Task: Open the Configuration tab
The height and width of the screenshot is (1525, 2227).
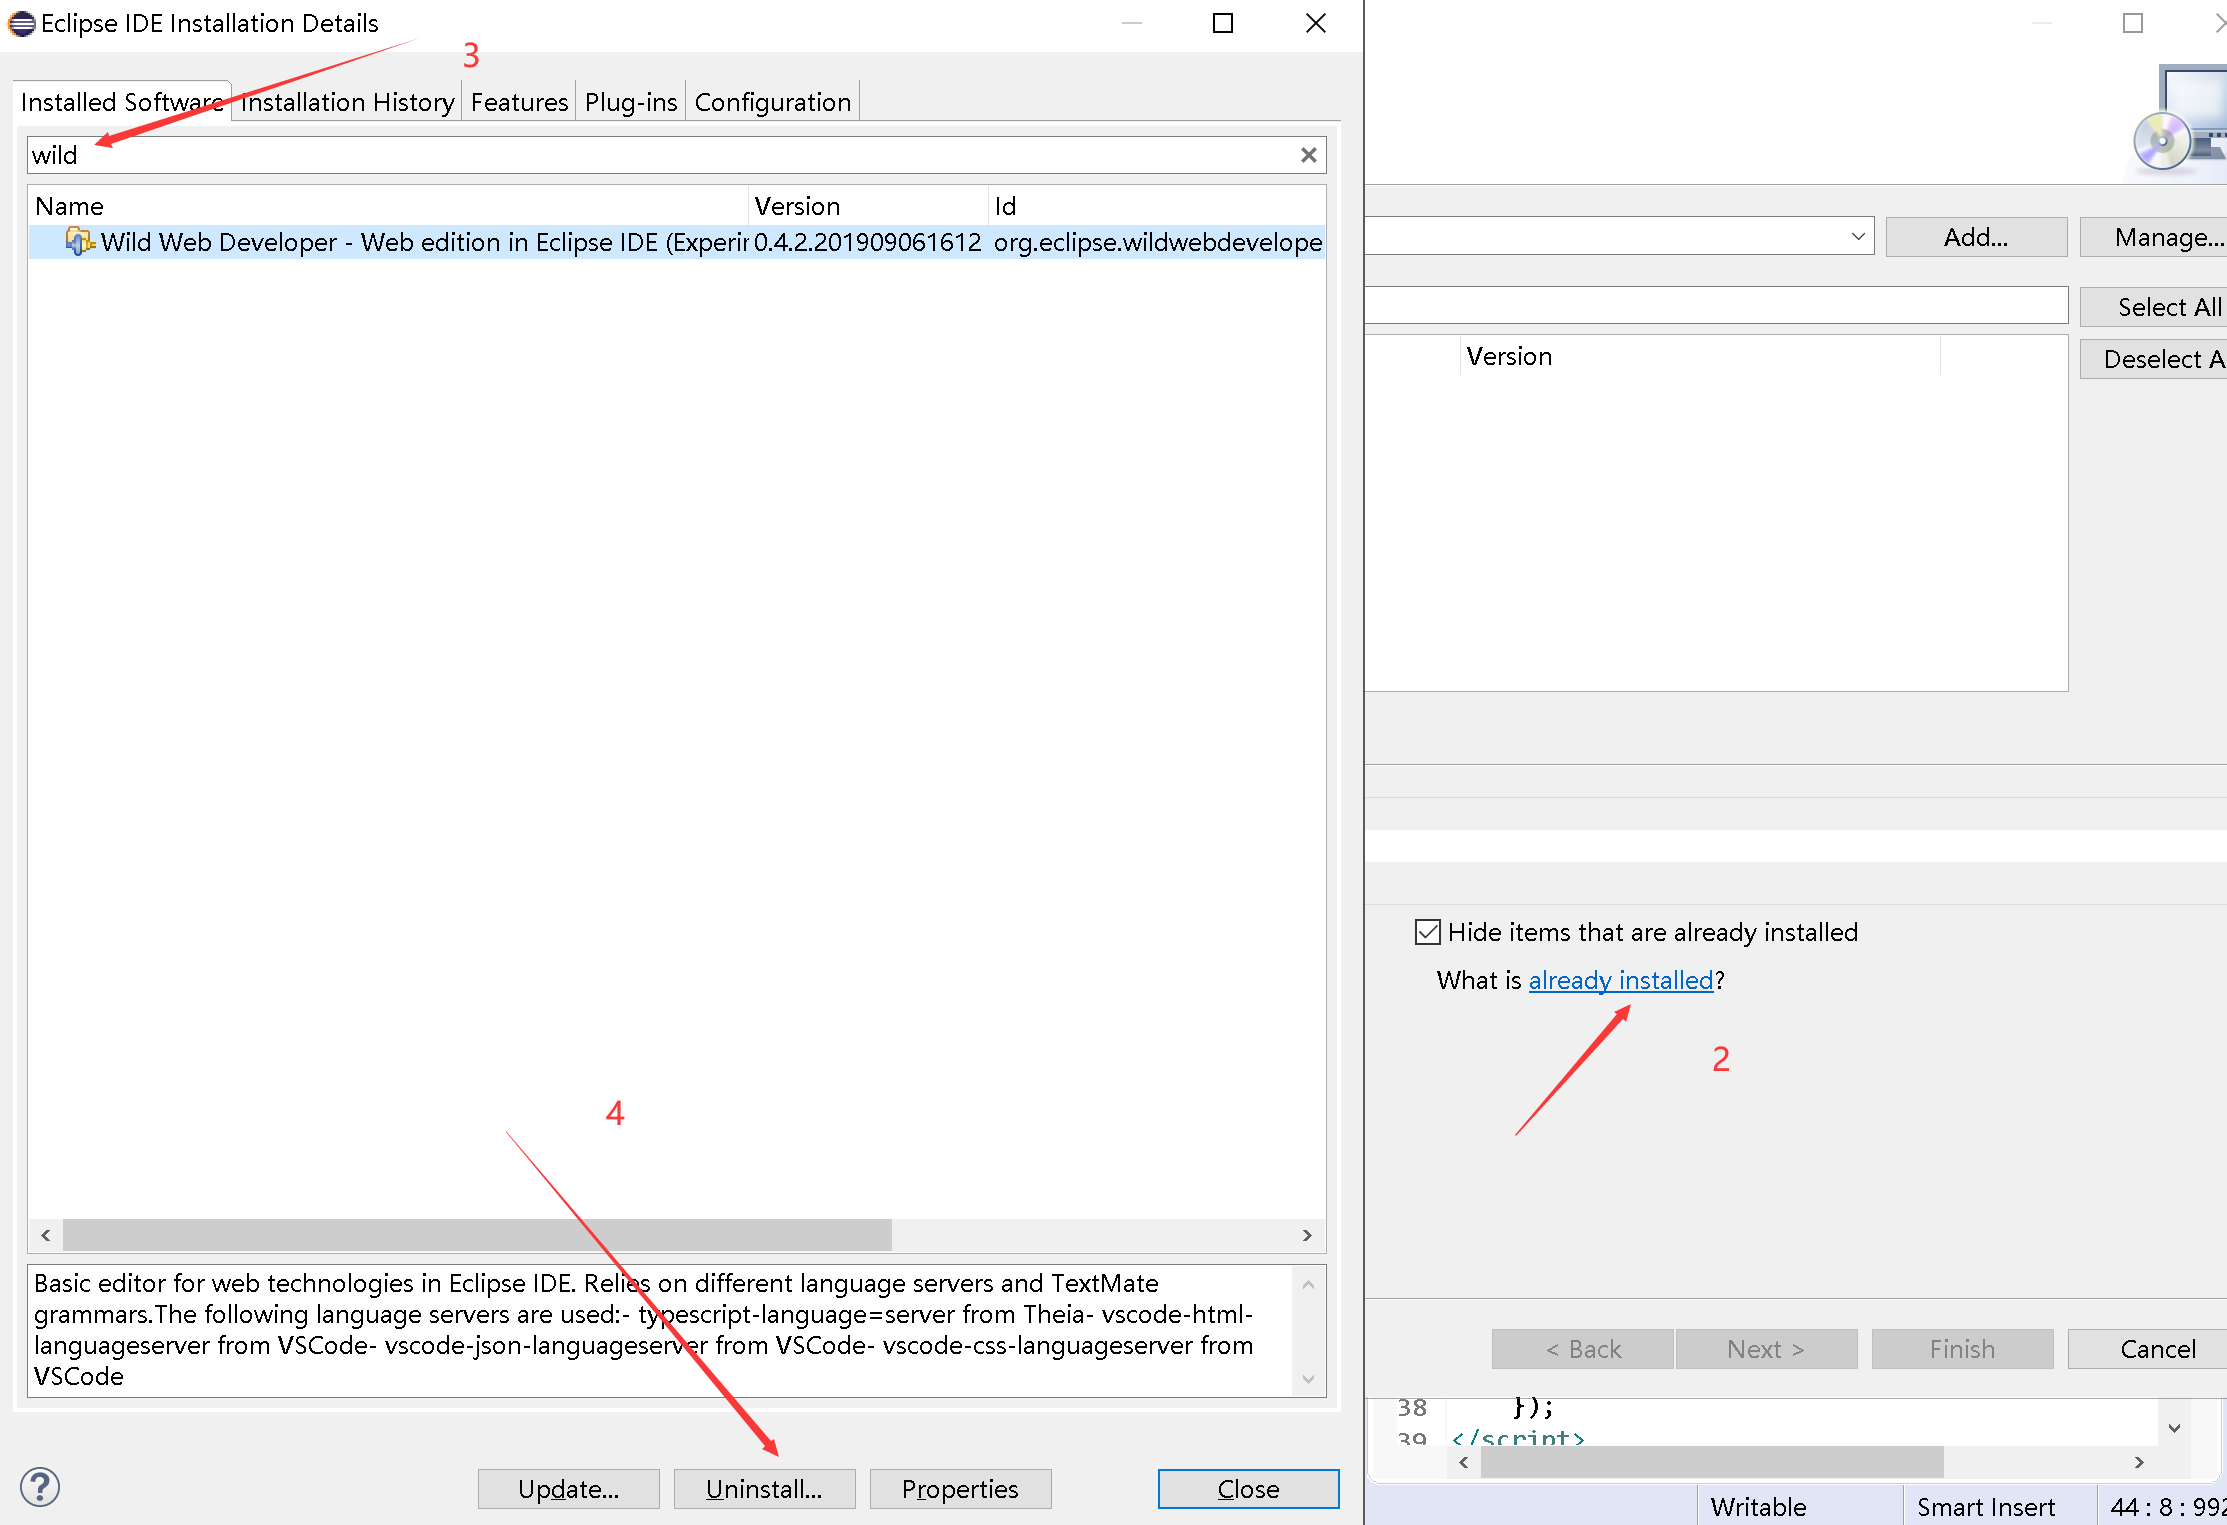Action: 772,102
